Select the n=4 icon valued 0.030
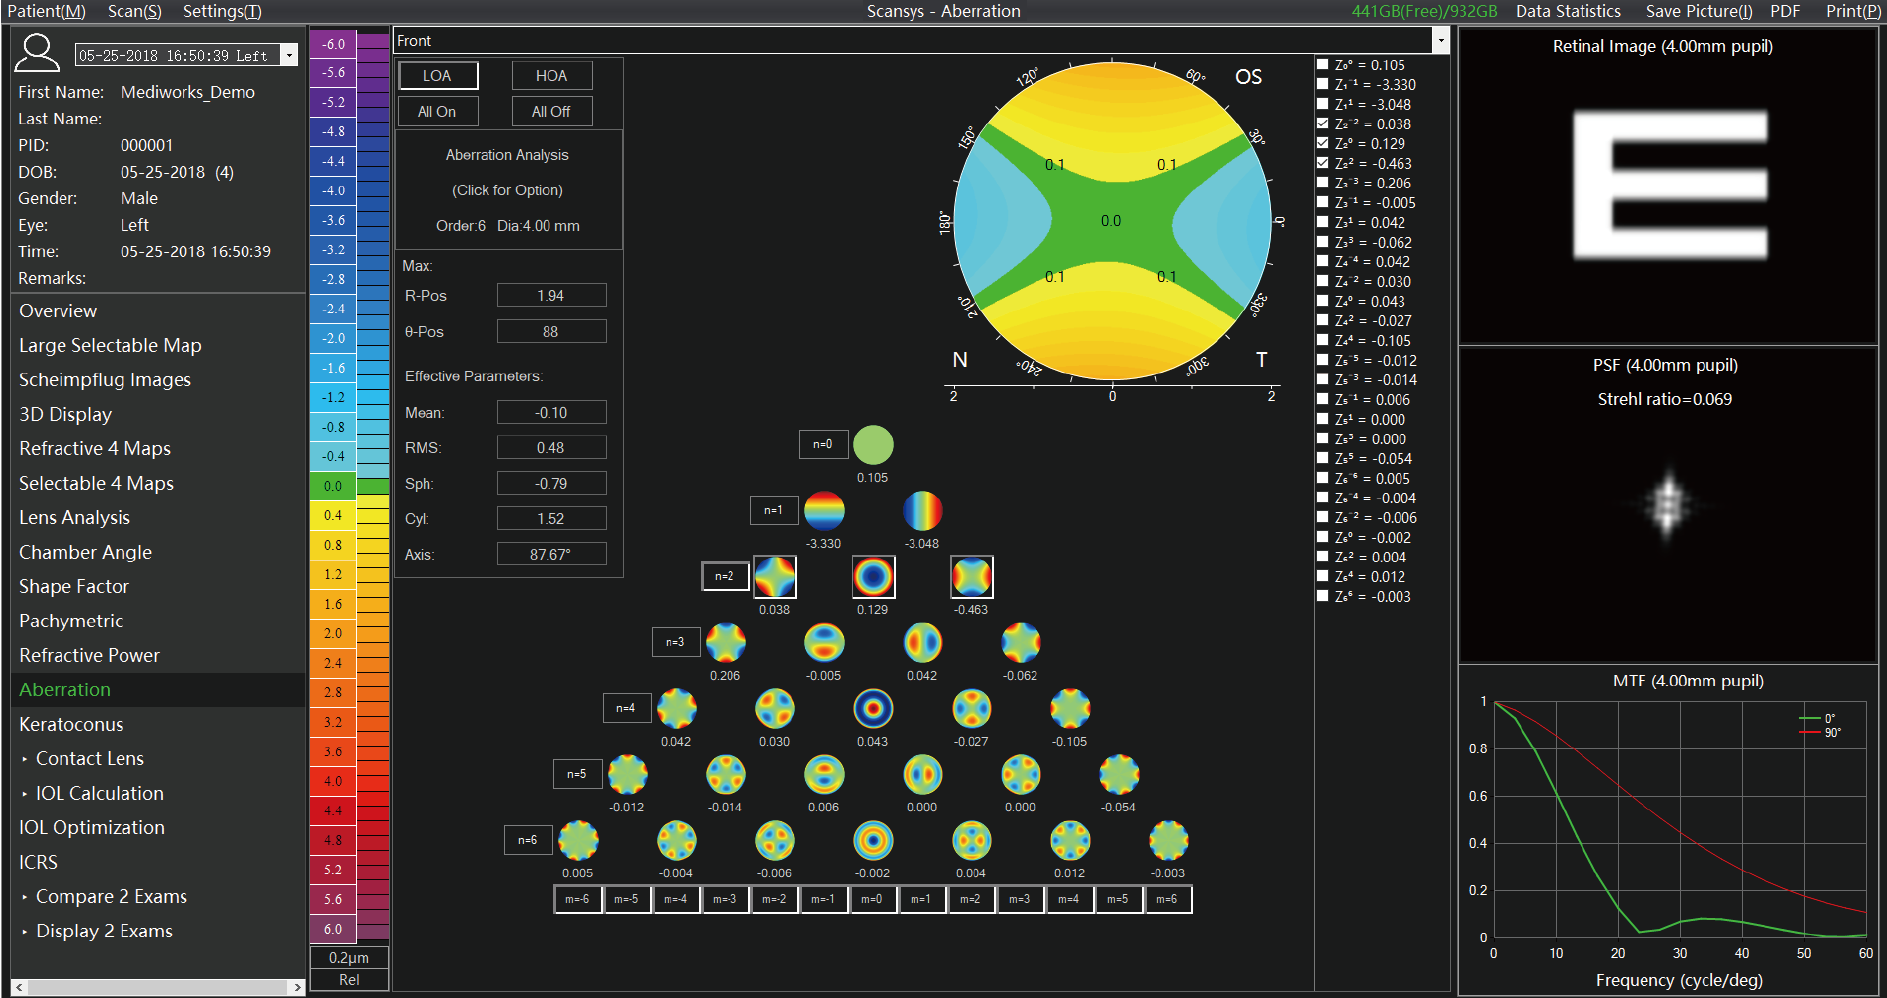Image resolution: width=1887 pixels, height=998 pixels. (775, 709)
